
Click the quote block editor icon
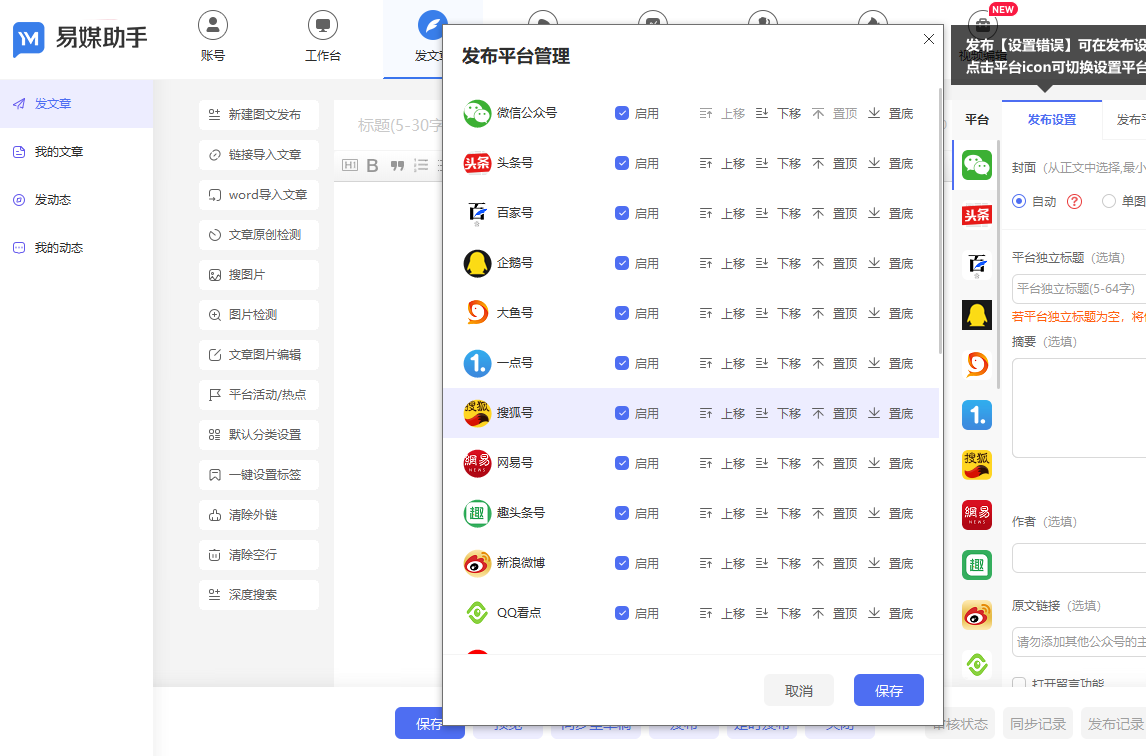click(x=397, y=165)
